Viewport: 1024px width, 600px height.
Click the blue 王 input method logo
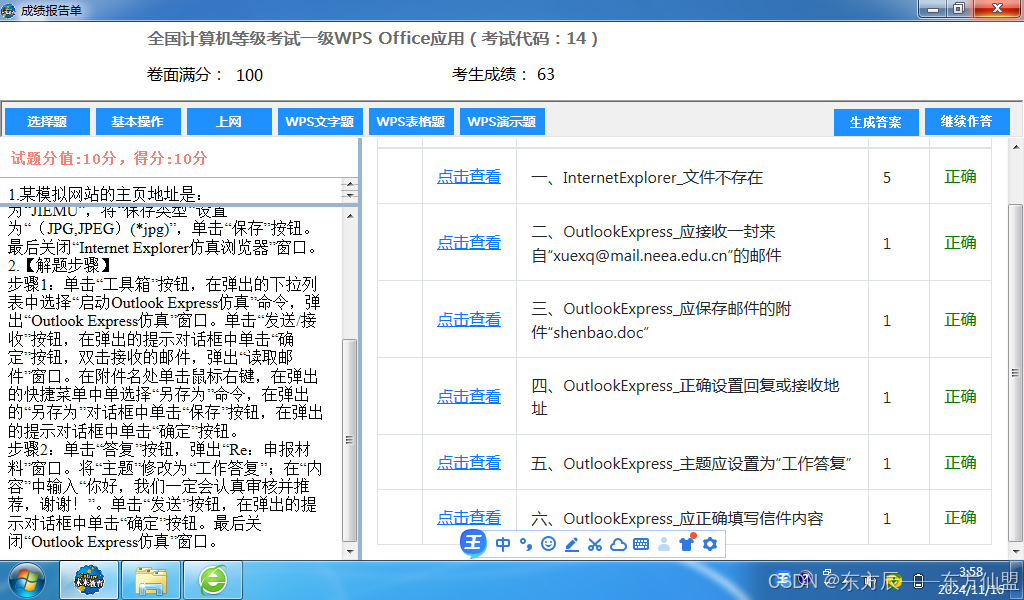473,543
